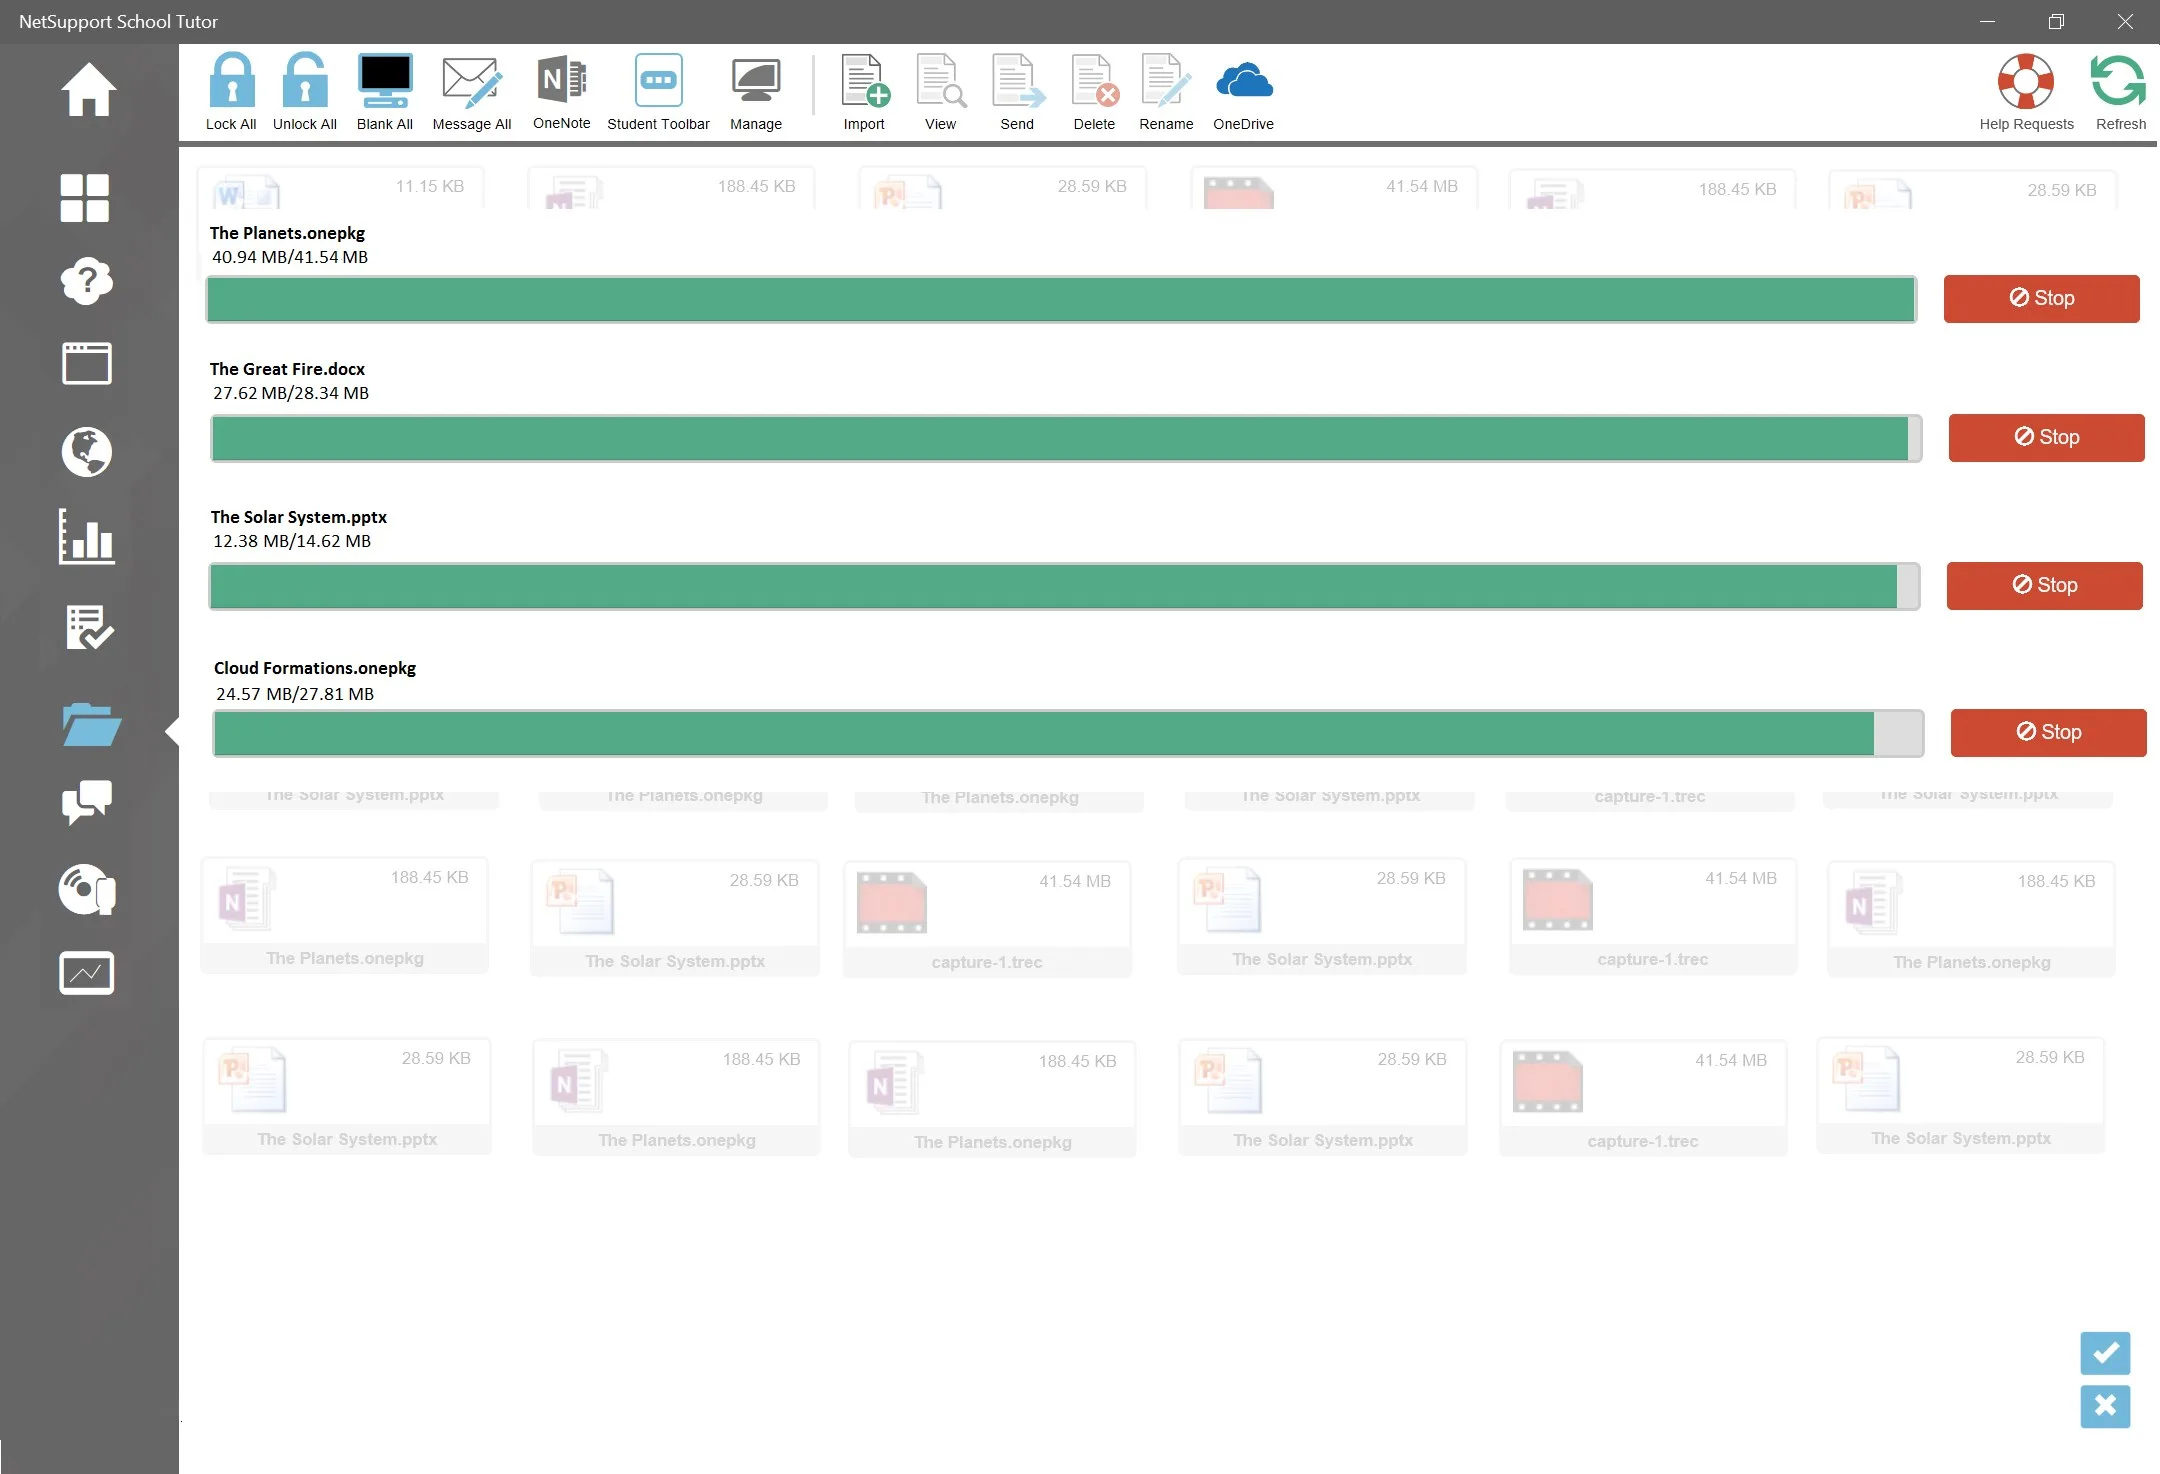Image resolution: width=2160 pixels, height=1474 pixels.
Task: Click "40.94 MB/41.54 MB" size text
Action: click(x=290, y=257)
